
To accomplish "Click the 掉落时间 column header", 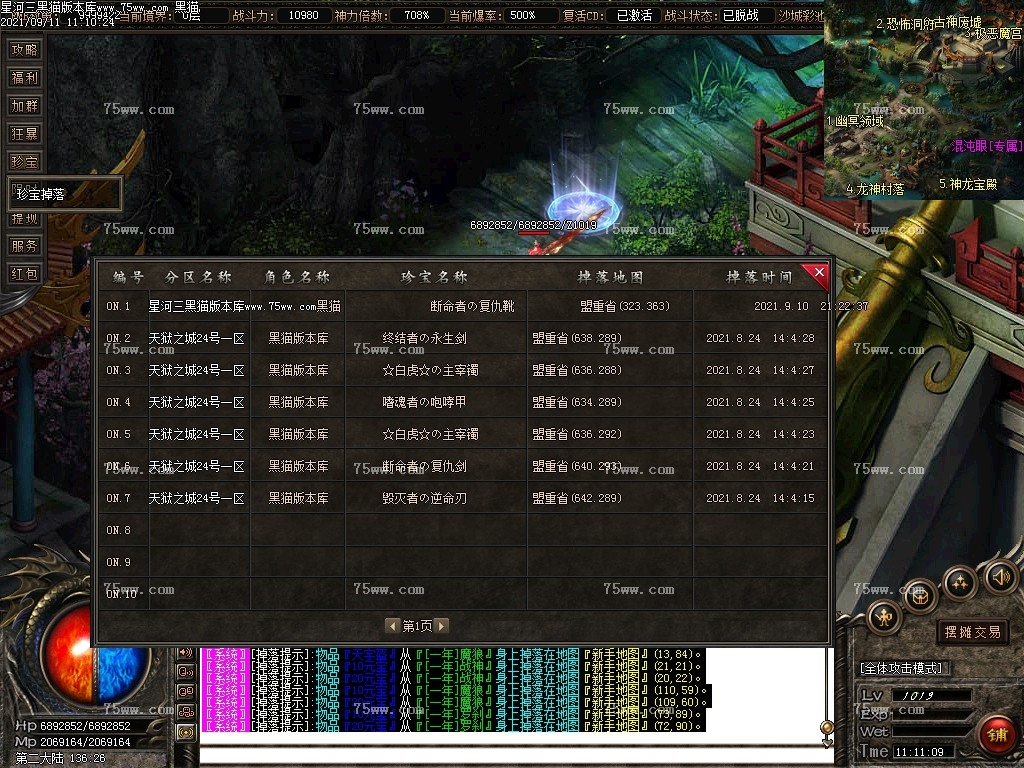I will pyautogui.click(x=760, y=277).
